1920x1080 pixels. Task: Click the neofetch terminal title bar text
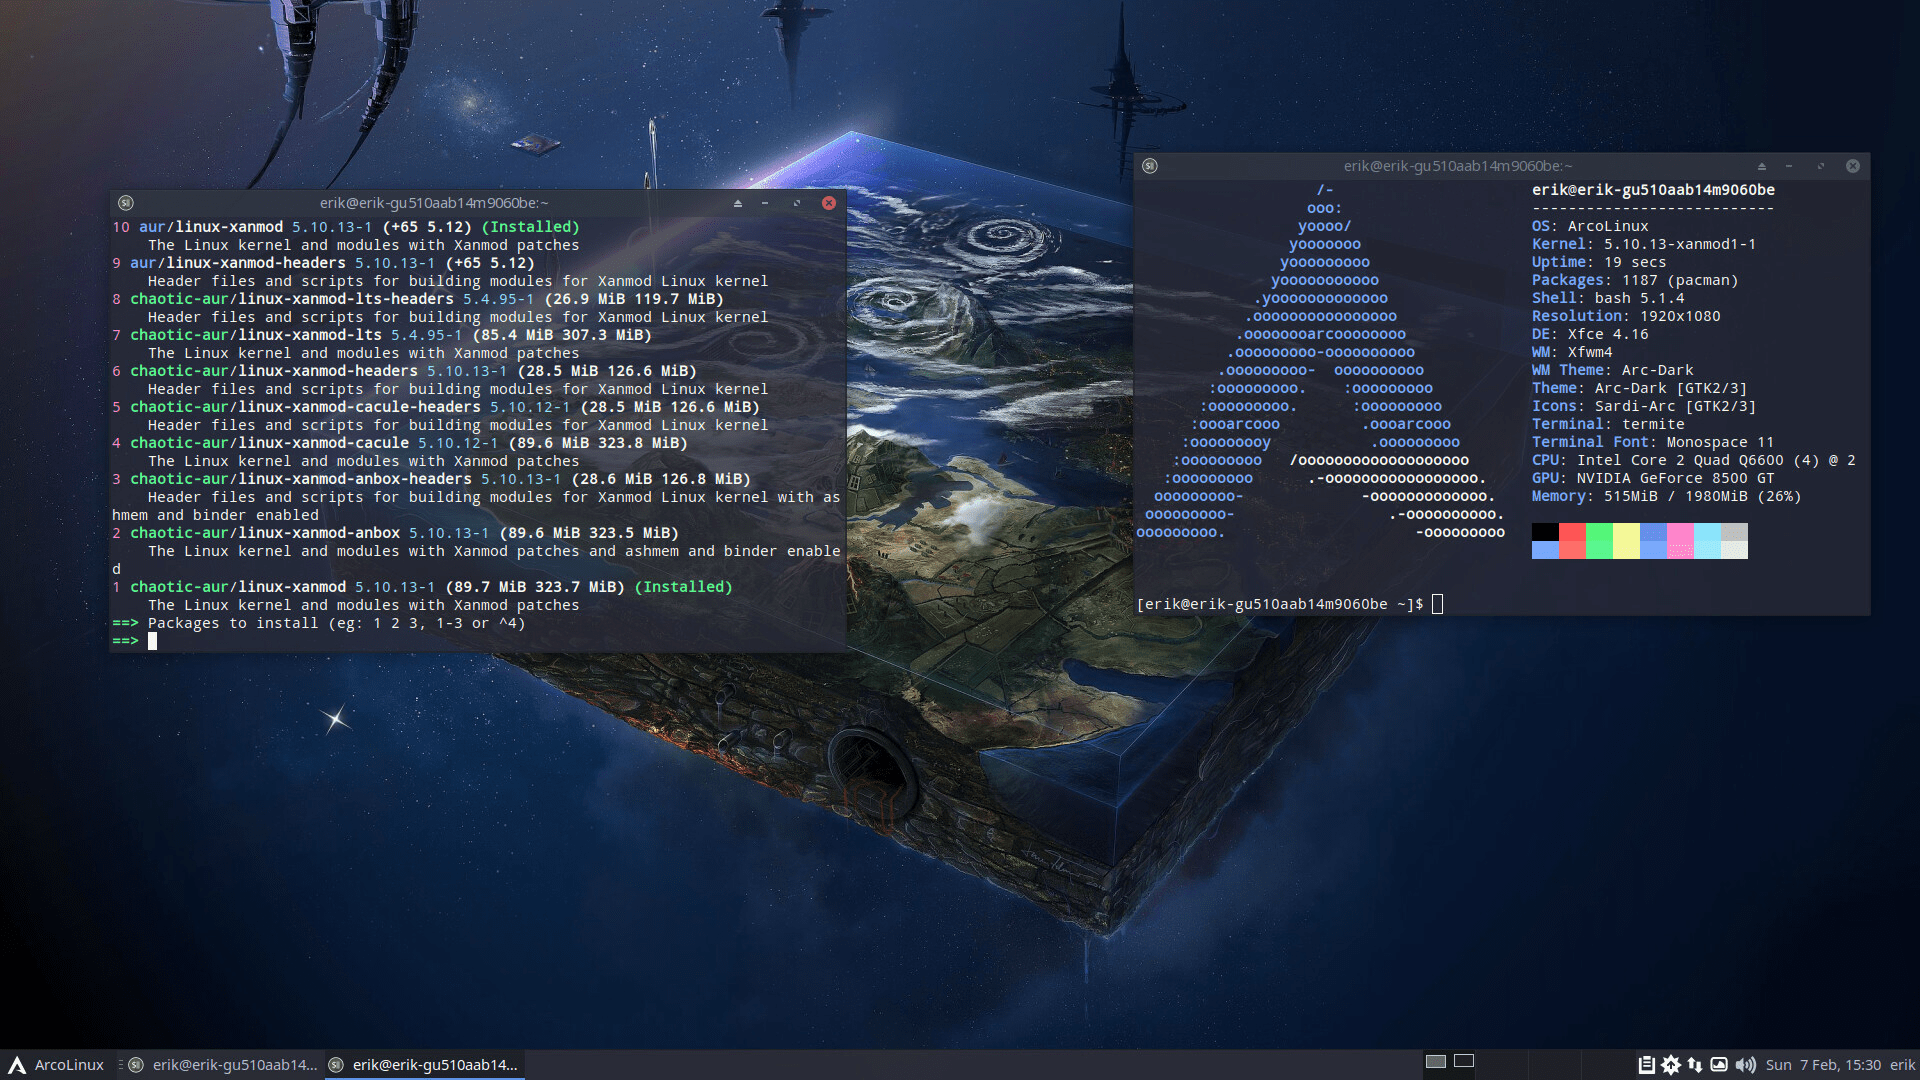pos(1458,166)
